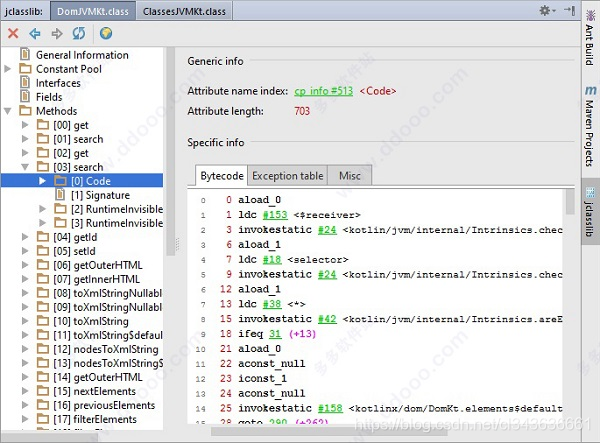Expand the [2] RuntimeInvisible attribute
The height and width of the screenshot is (443, 600).
[42, 209]
